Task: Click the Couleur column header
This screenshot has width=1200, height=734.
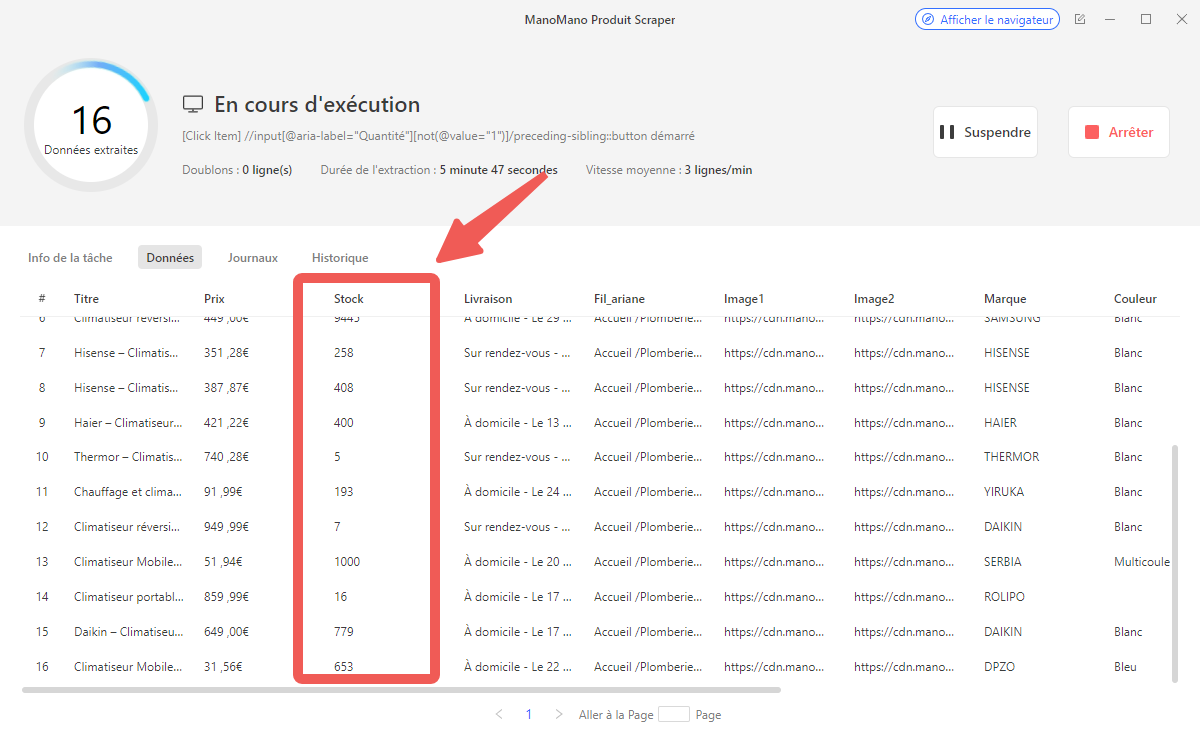Action: 1135,299
